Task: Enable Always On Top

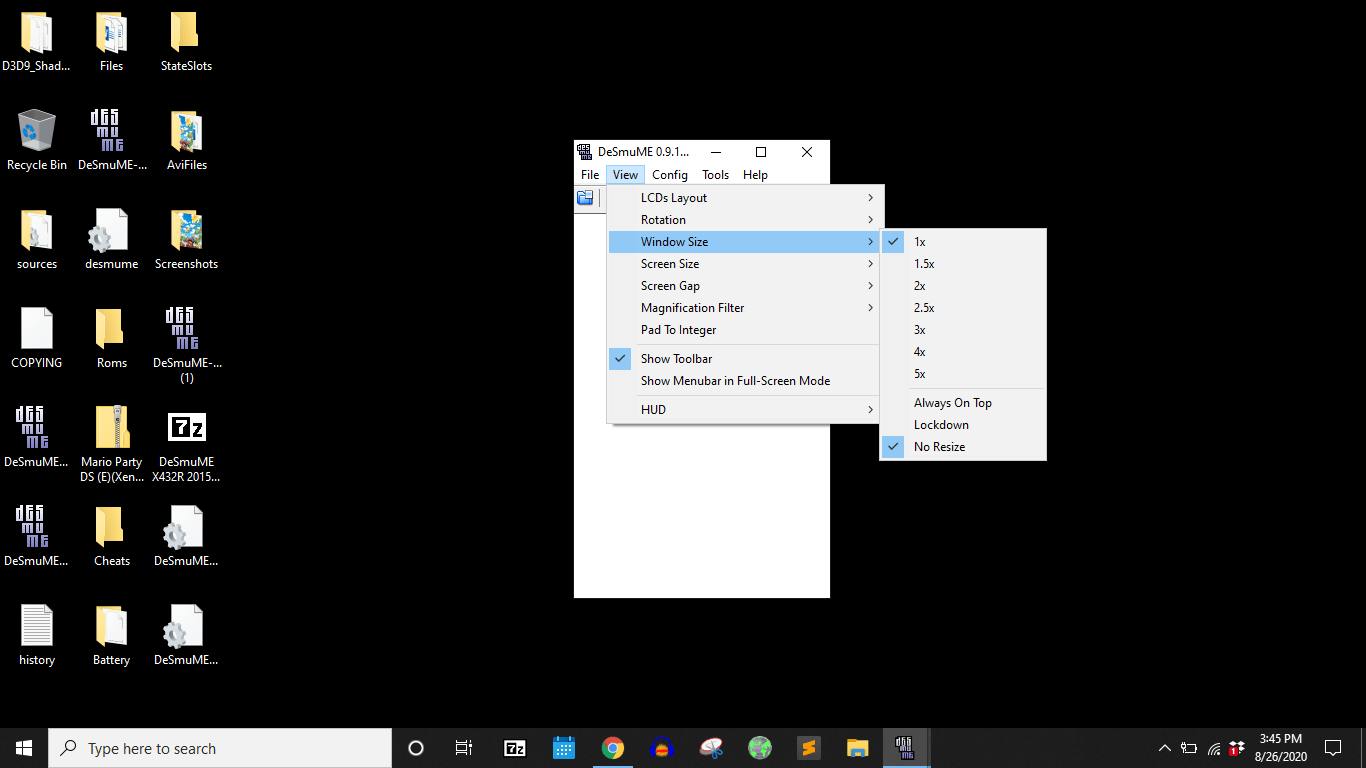Action: (963, 403)
